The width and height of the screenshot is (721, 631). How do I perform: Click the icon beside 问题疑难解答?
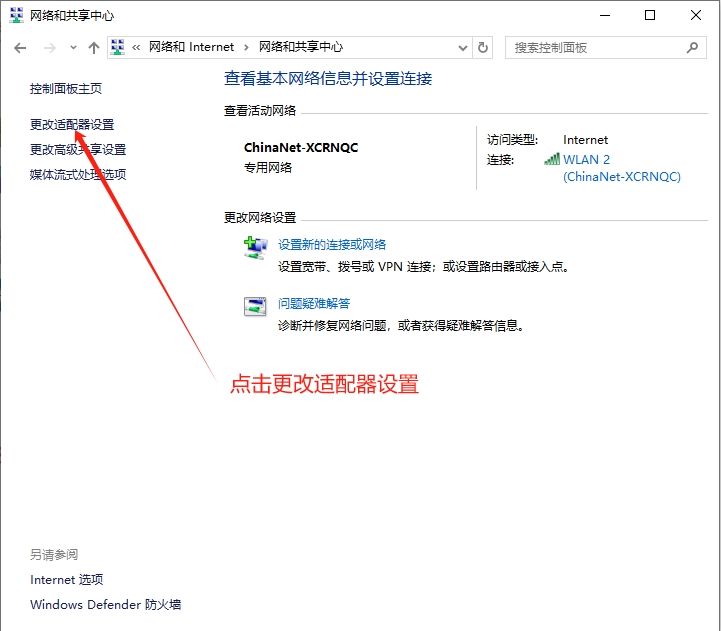255,306
